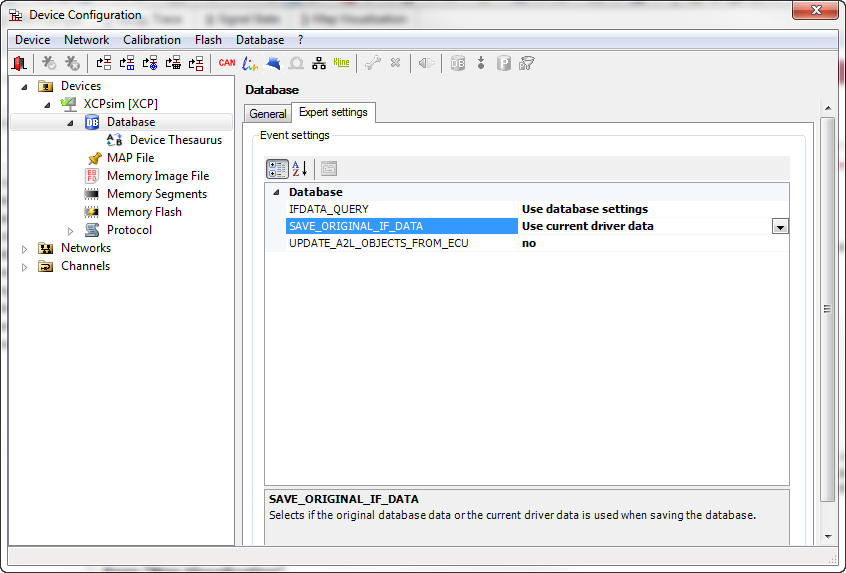Open SAVE_ORIGINAL_IF_DATA value dropdown
The image size is (846, 573).
point(780,227)
